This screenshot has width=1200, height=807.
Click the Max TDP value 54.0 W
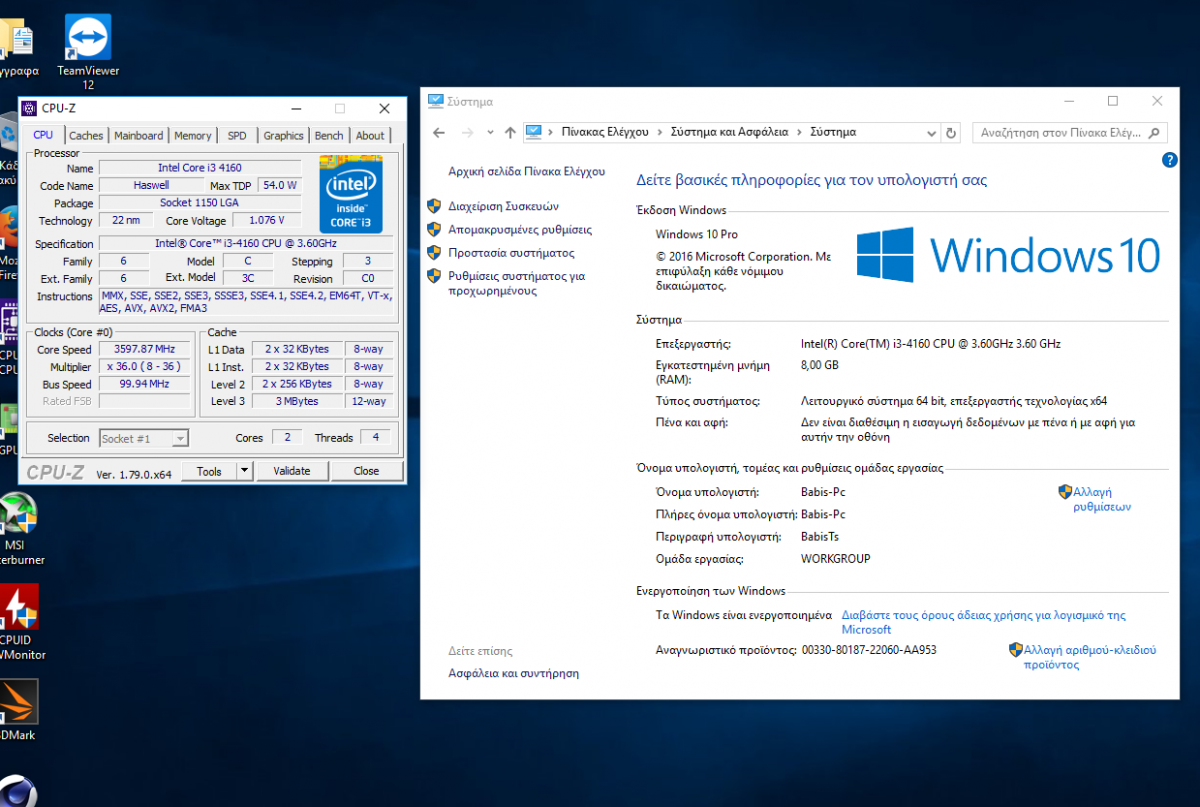(x=279, y=185)
